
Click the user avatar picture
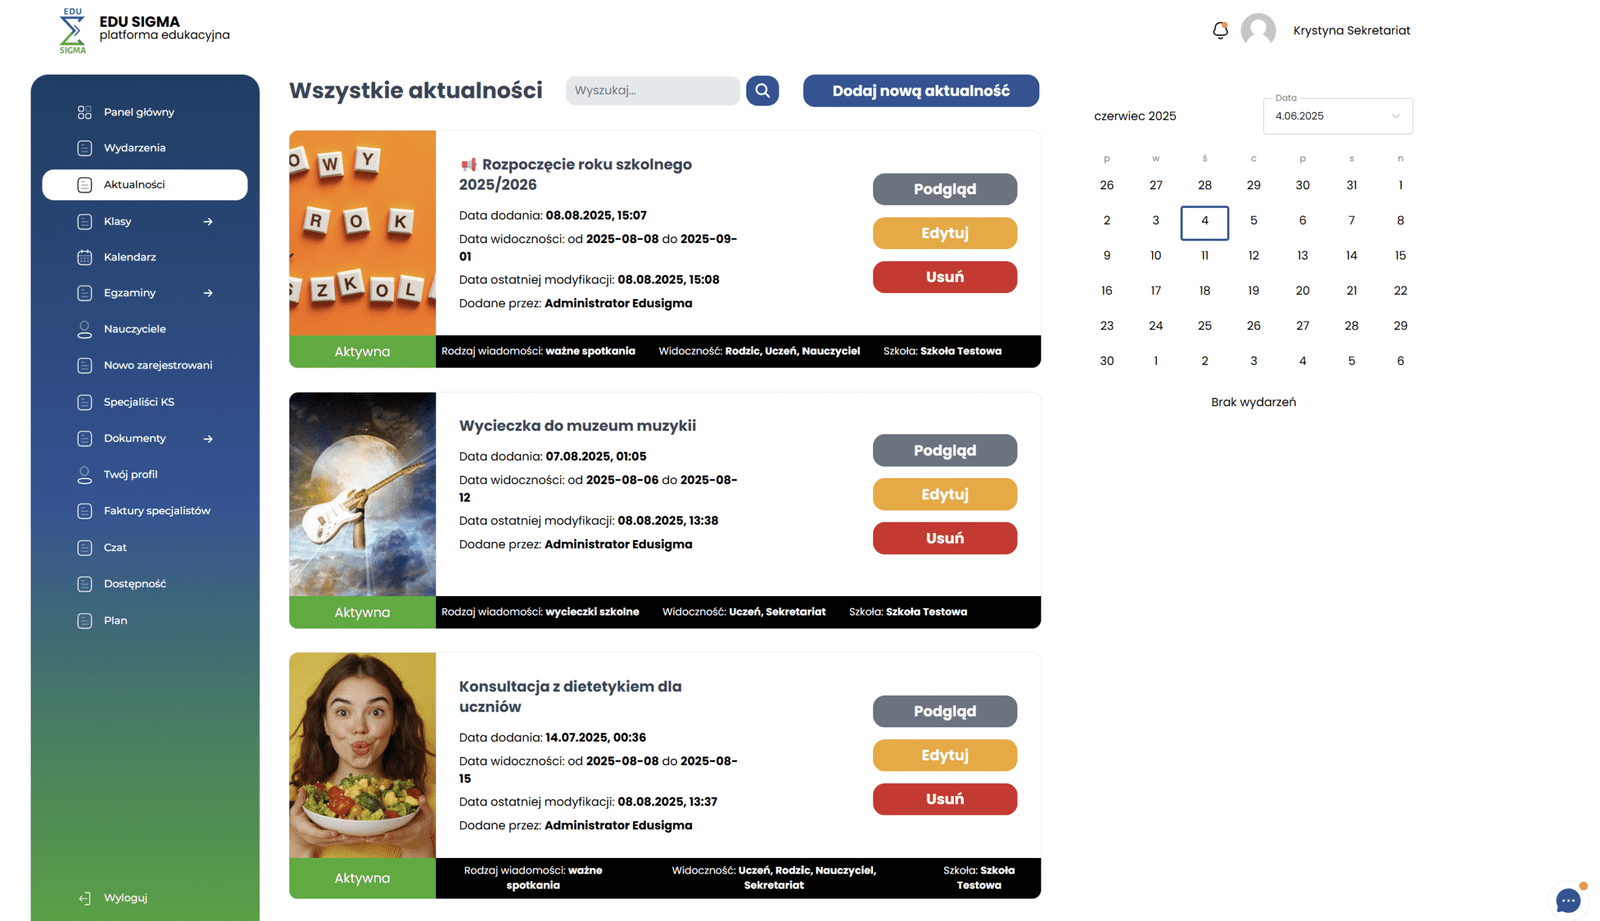[1258, 30]
